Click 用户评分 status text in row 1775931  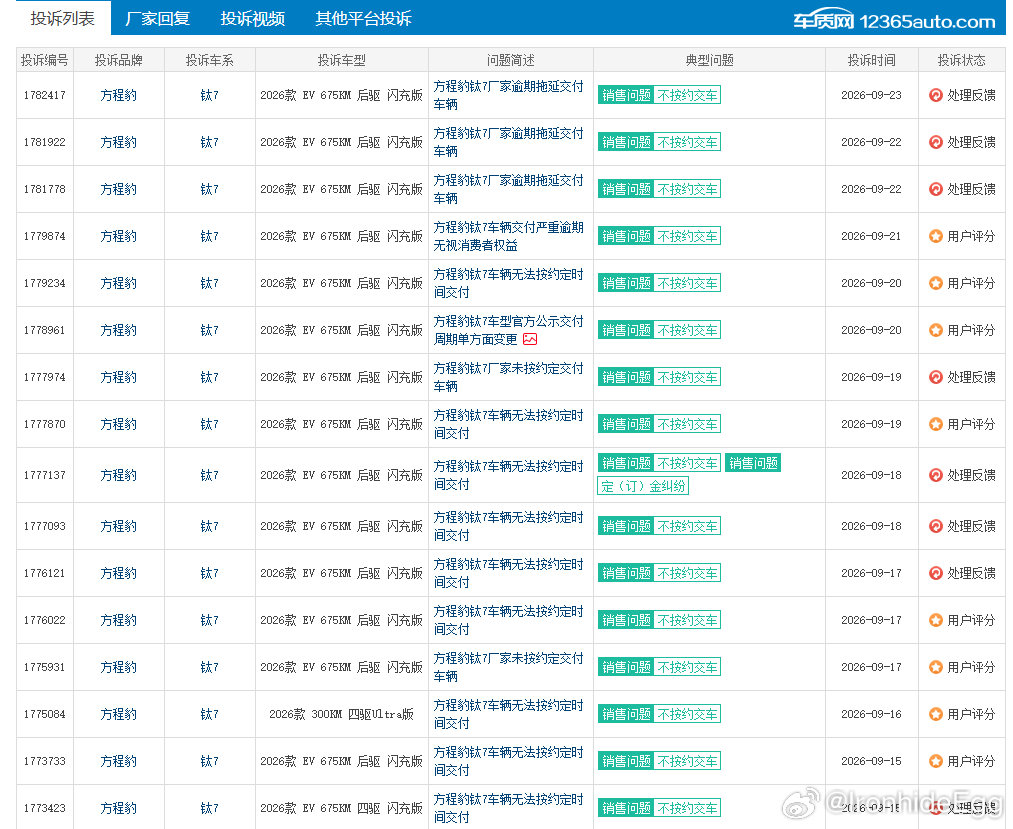click(x=971, y=667)
